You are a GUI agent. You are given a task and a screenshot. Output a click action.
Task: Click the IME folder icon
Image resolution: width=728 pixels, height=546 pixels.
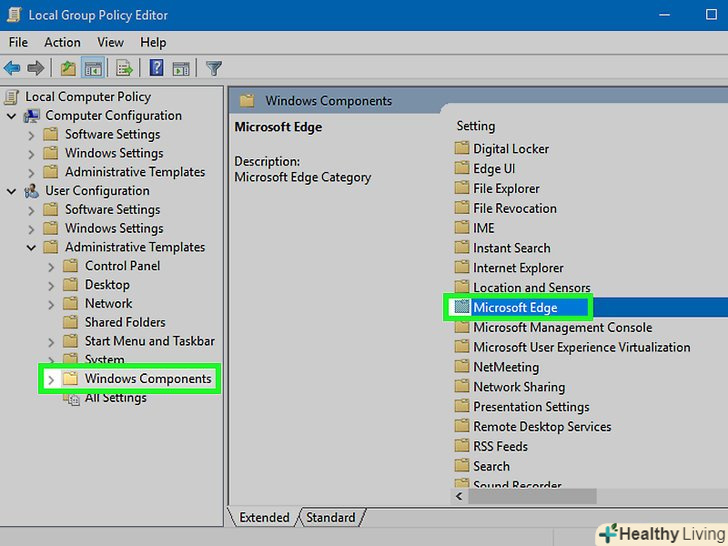(x=462, y=228)
